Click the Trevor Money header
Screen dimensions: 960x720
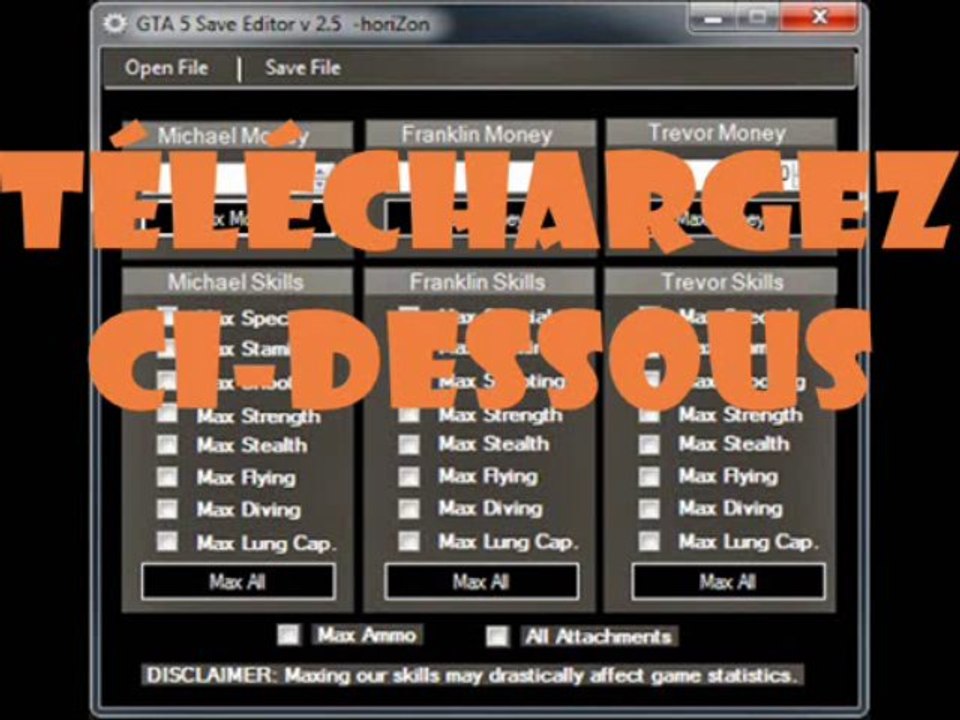click(x=719, y=133)
